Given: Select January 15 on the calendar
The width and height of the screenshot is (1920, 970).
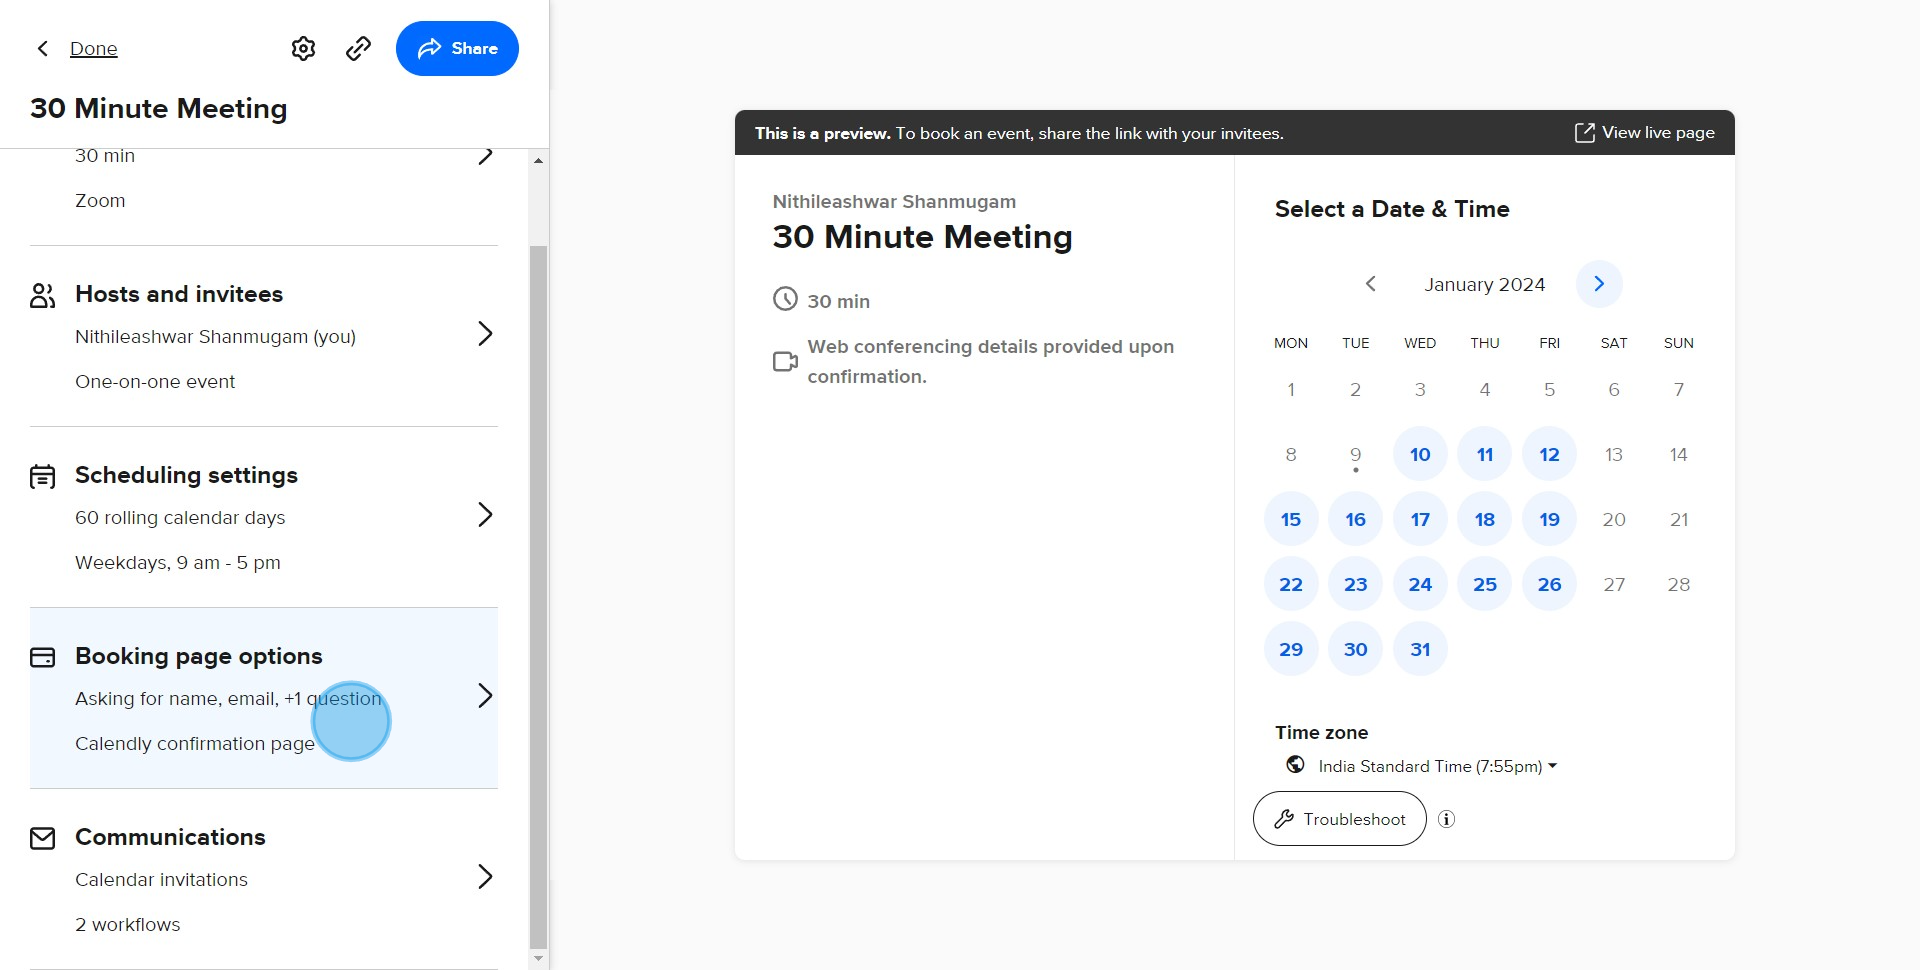Looking at the screenshot, I should 1291,519.
